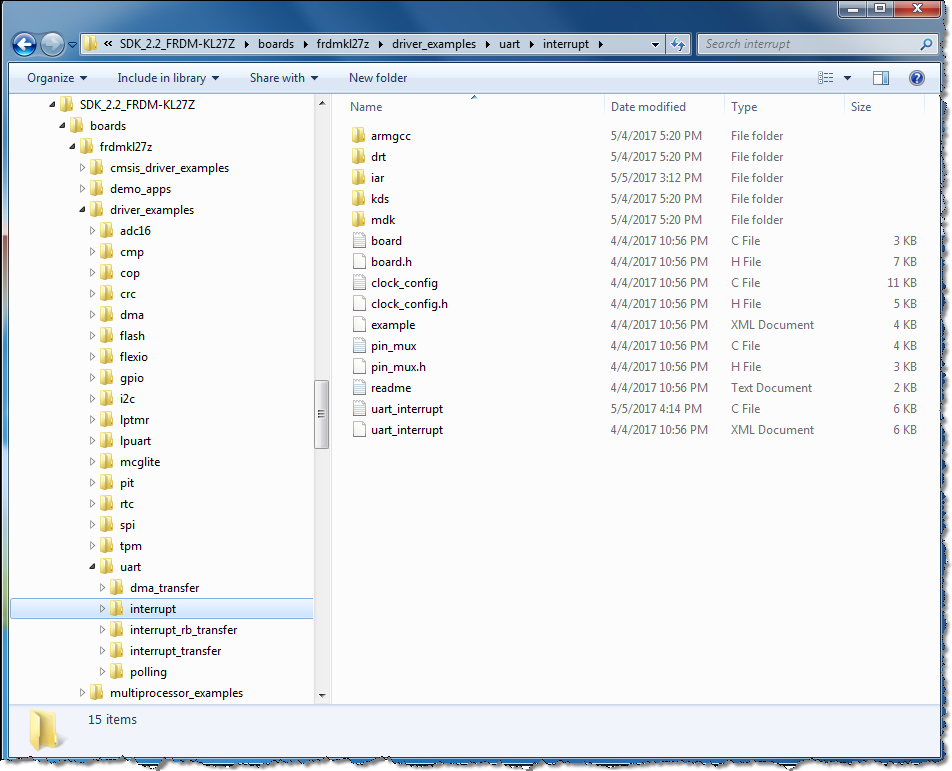
Task: Collapse the uart tree node
Action: 92,566
